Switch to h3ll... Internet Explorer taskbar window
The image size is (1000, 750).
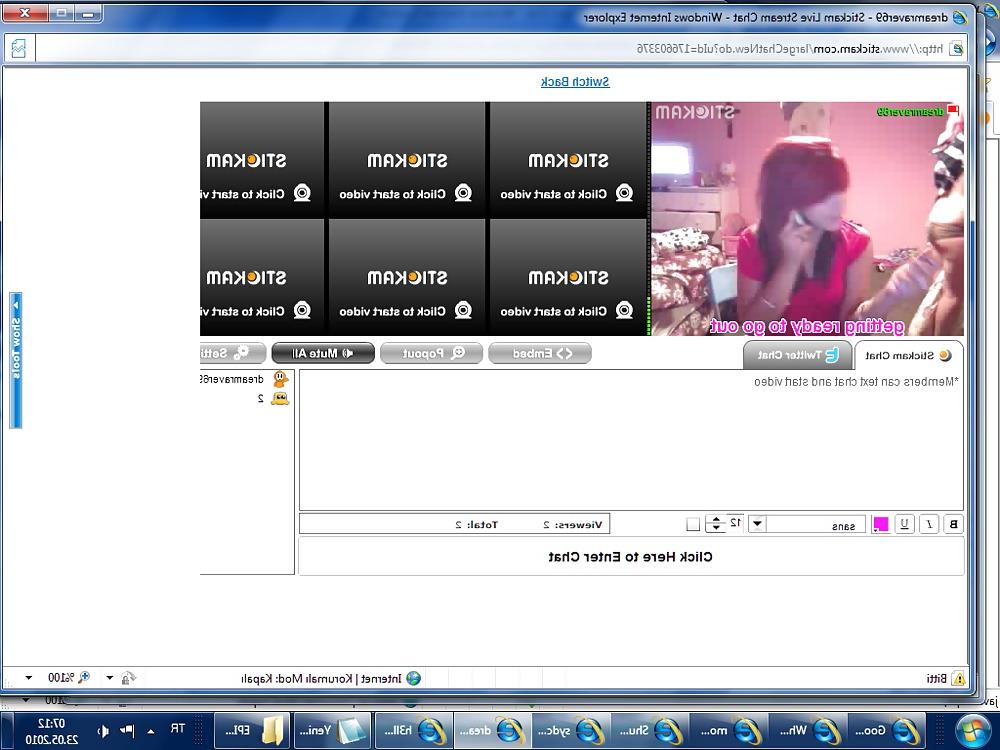pyautogui.click(x=412, y=731)
